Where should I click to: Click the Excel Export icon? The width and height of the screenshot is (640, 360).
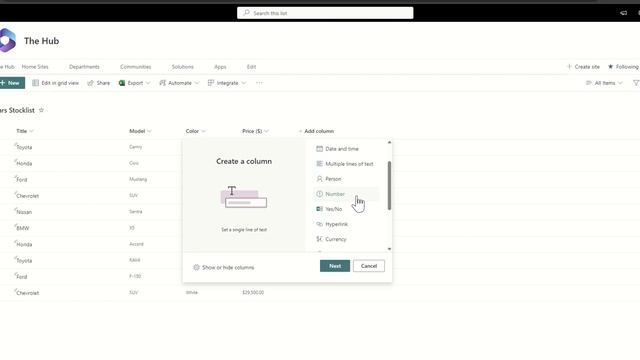[x=122, y=83]
